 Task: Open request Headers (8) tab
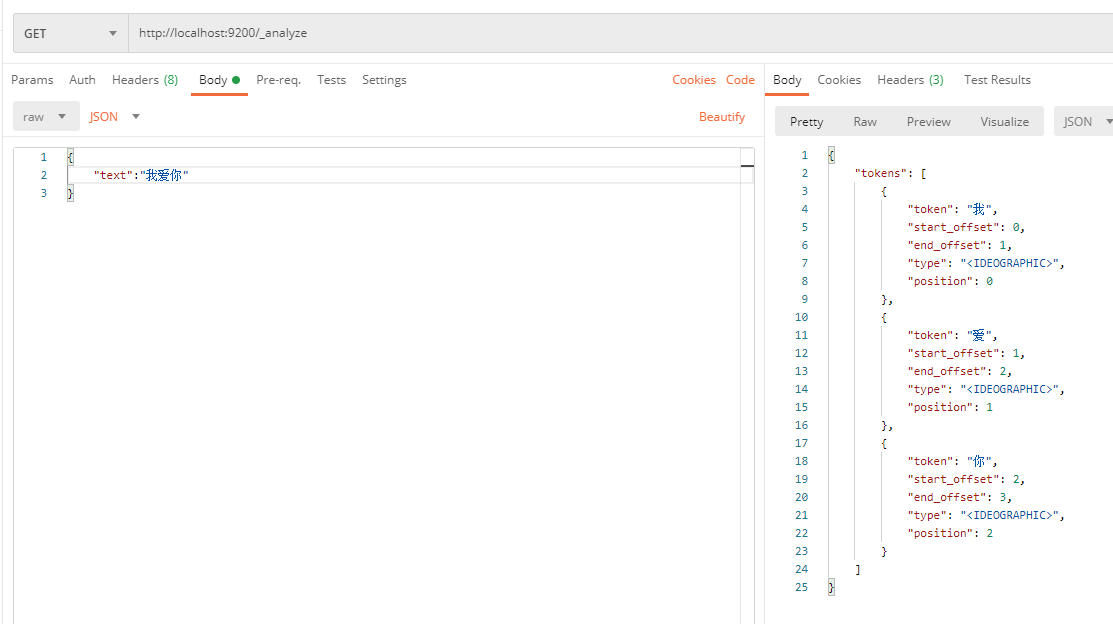click(x=145, y=80)
